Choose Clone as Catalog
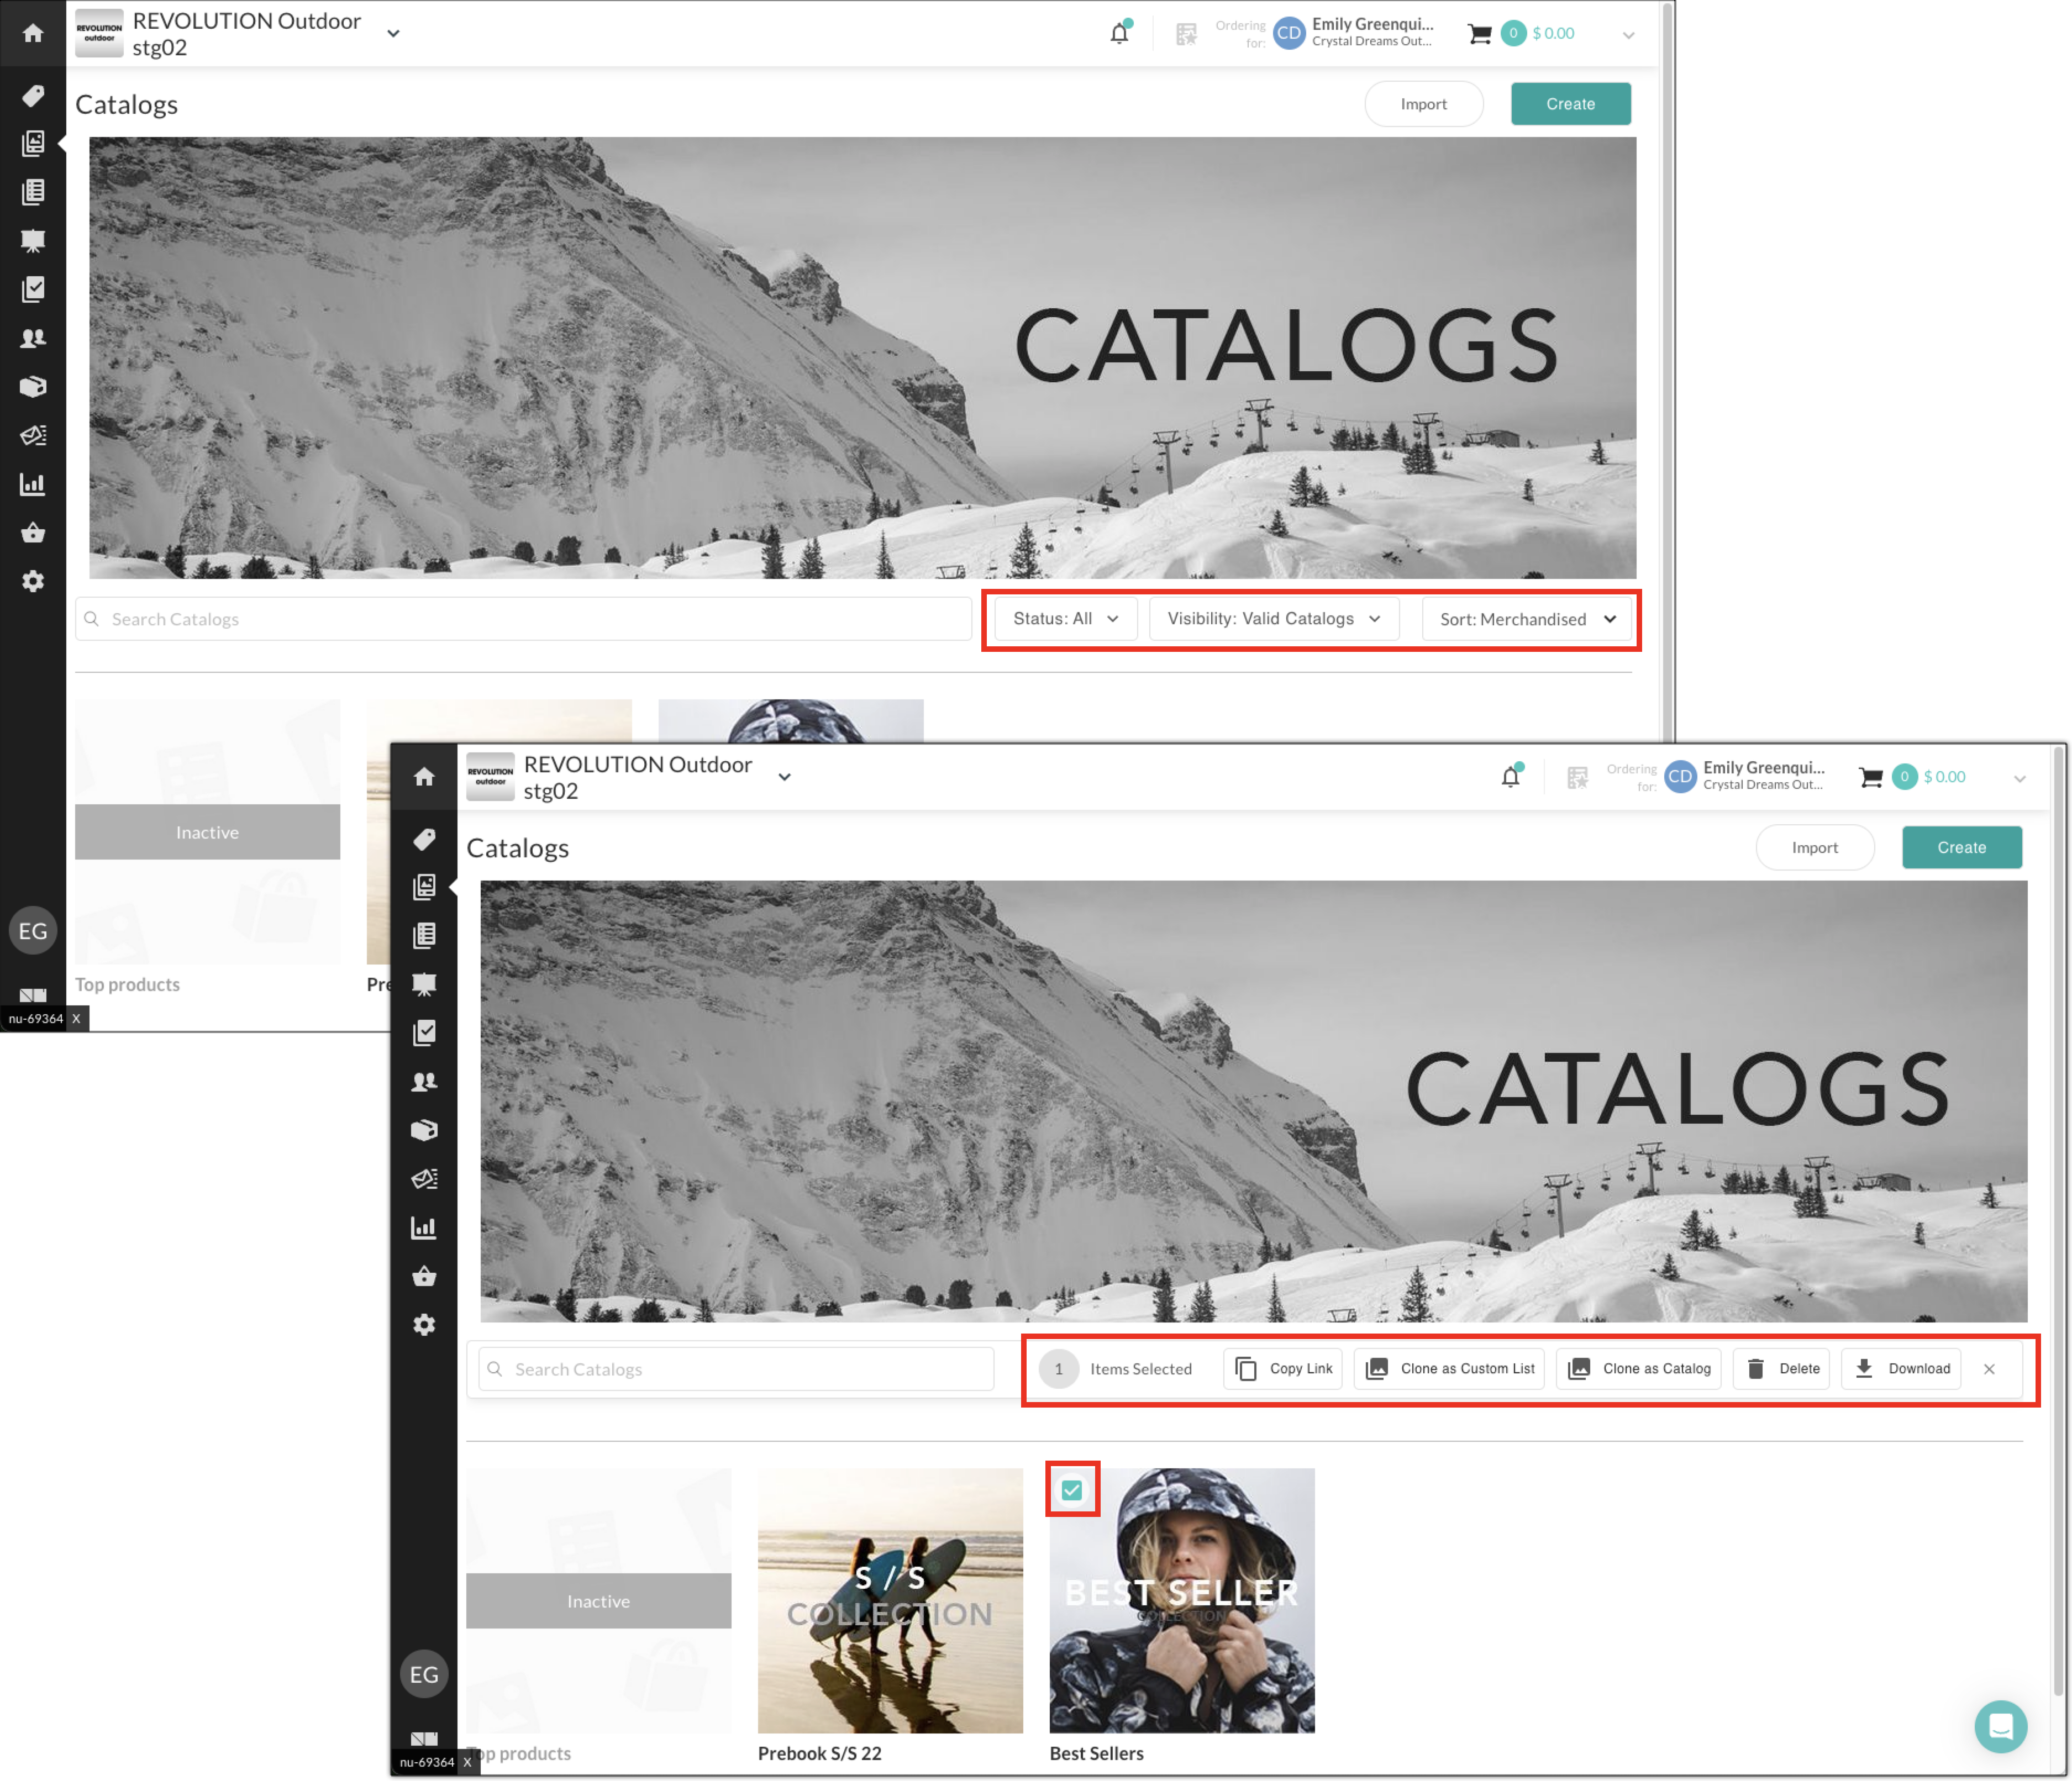This screenshot has width=2072, height=1781. 1638,1369
